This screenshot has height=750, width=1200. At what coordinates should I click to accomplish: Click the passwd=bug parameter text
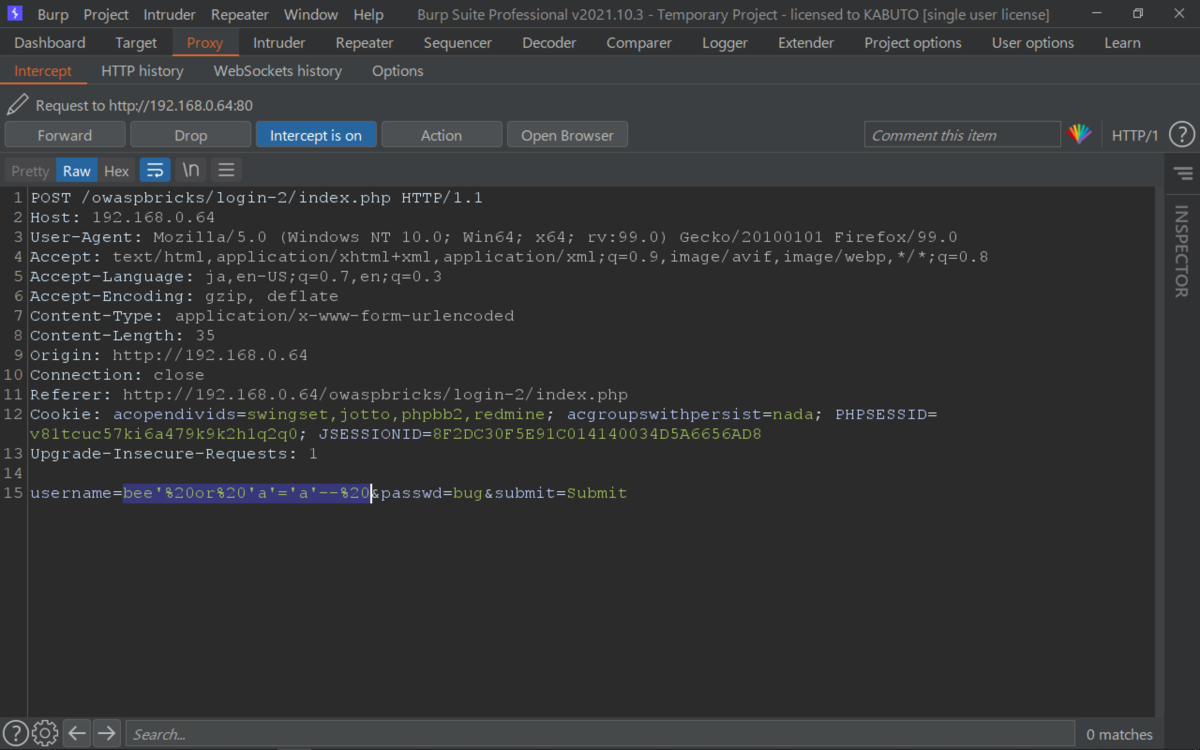point(431,493)
